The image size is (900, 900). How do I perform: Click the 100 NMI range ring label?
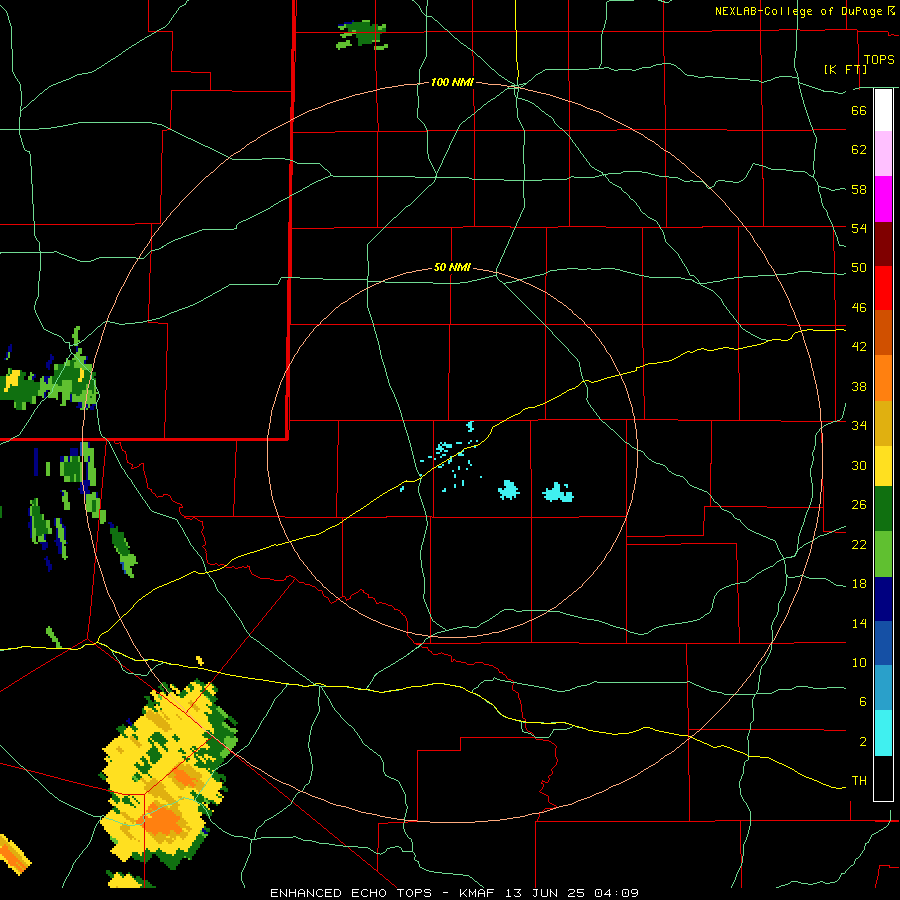(x=452, y=83)
